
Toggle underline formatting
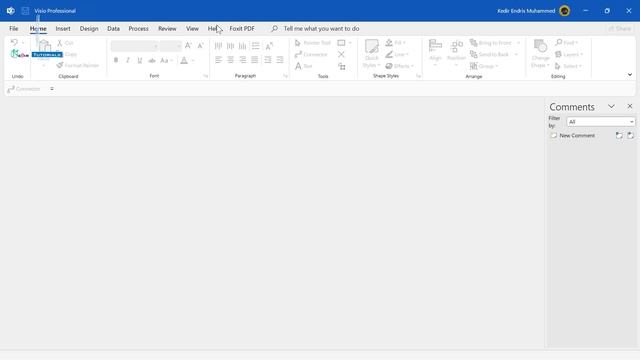(140, 60)
